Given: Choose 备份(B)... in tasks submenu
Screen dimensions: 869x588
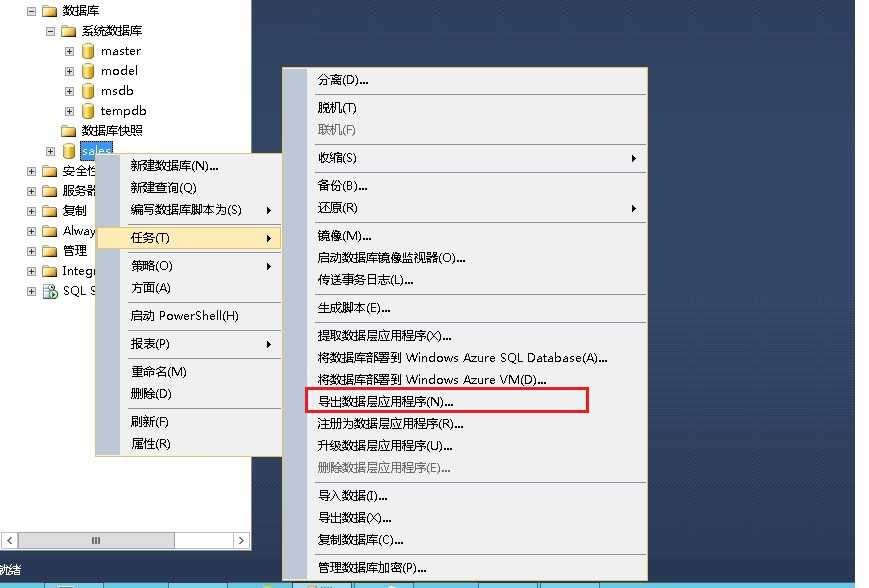Looking at the screenshot, I should 464,186.
